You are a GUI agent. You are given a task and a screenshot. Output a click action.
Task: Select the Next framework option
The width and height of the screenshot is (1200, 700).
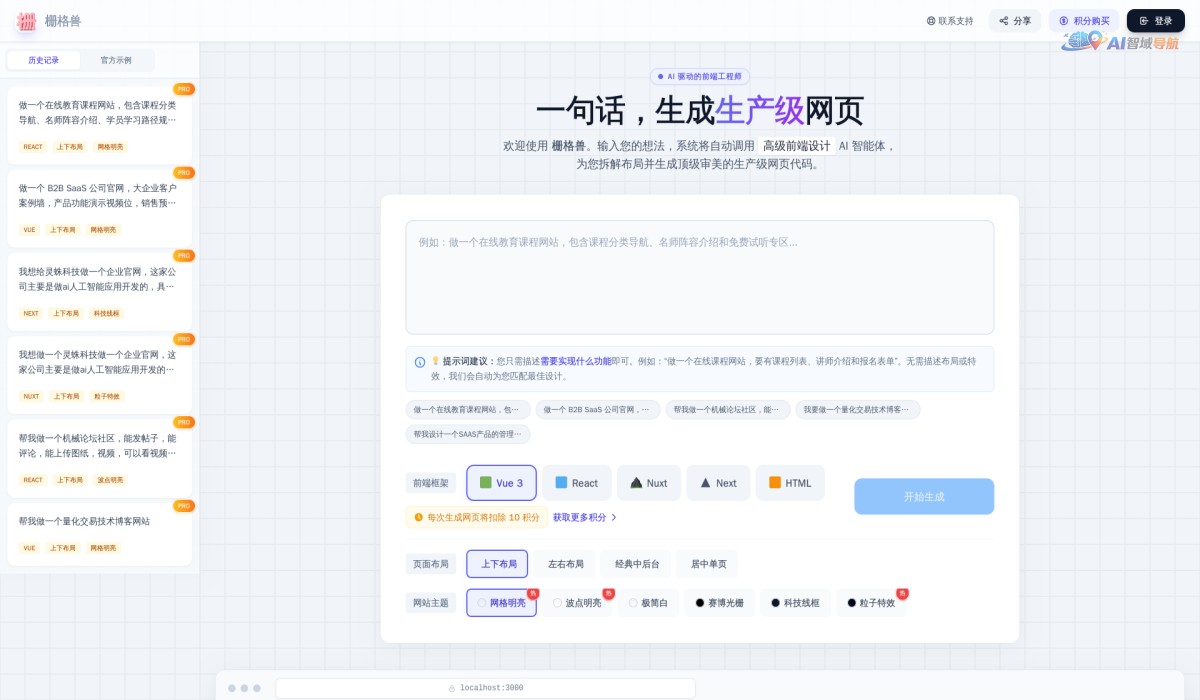tap(718, 483)
